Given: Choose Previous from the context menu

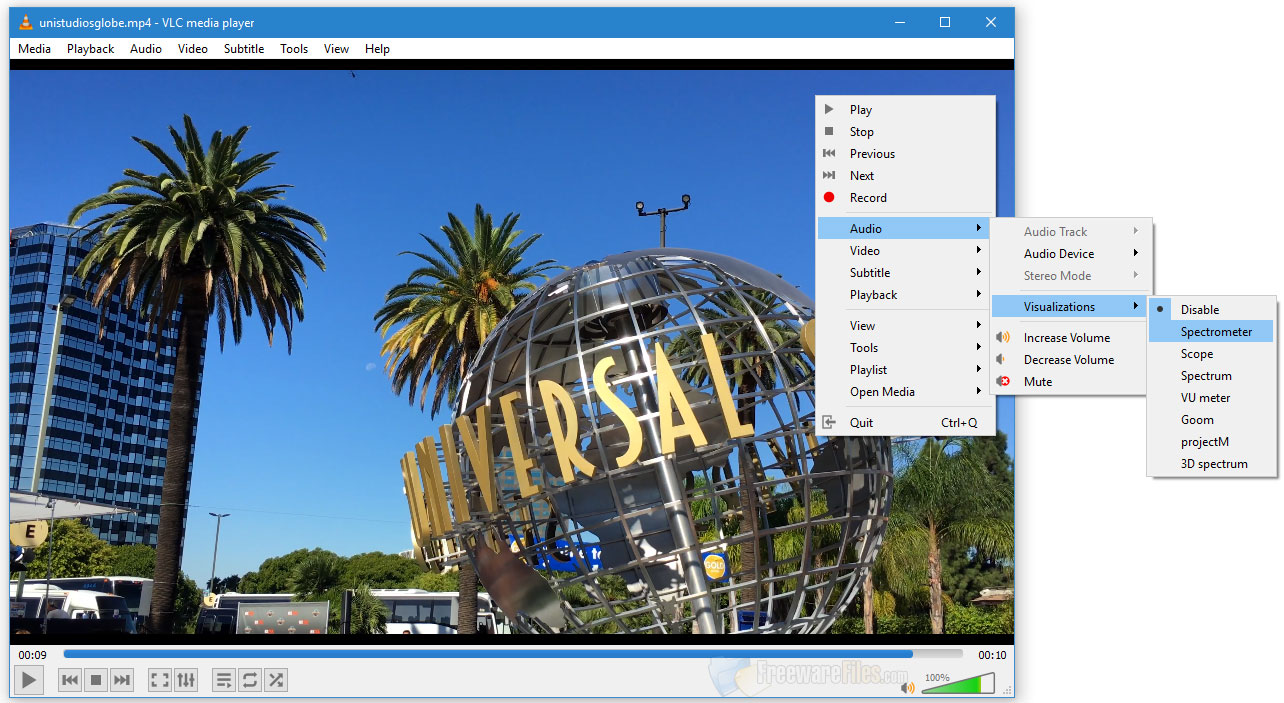Looking at the screenshot, I should click(x=906, y=154).
